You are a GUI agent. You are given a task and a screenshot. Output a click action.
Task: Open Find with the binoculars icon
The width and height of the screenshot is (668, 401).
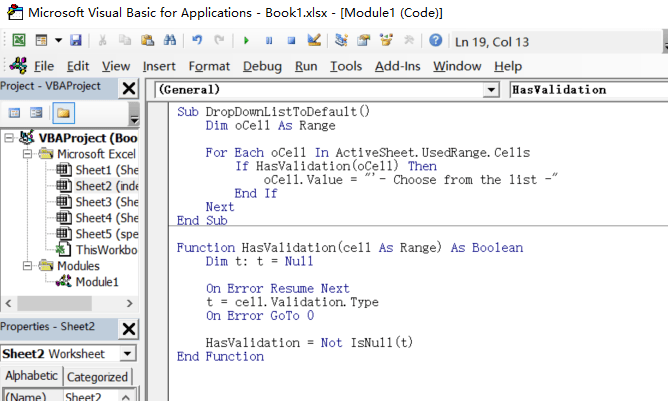point(170,40)
